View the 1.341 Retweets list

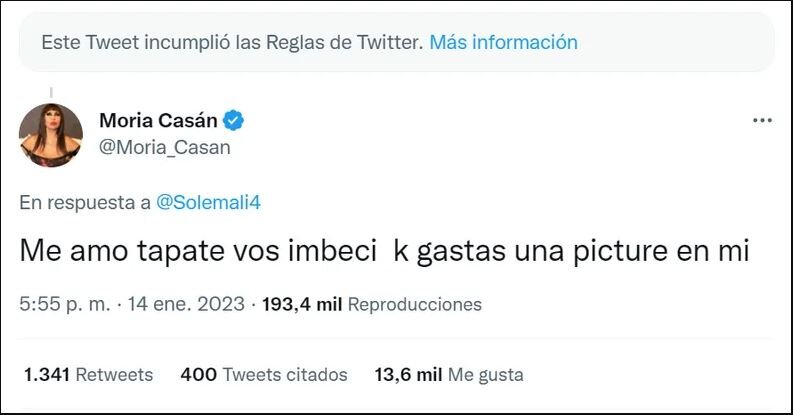pyautogui.click(x=88, y=375)
